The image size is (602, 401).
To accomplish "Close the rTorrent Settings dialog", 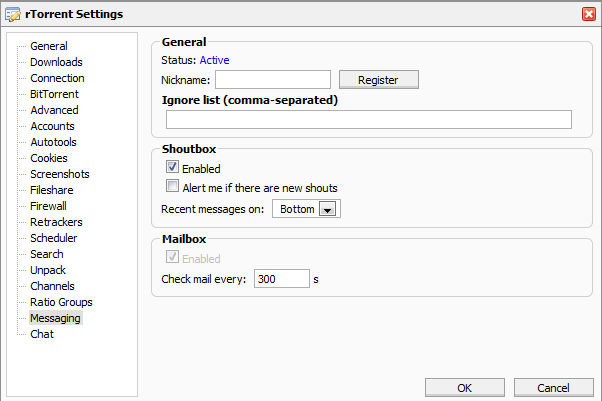I will [588, 13].
